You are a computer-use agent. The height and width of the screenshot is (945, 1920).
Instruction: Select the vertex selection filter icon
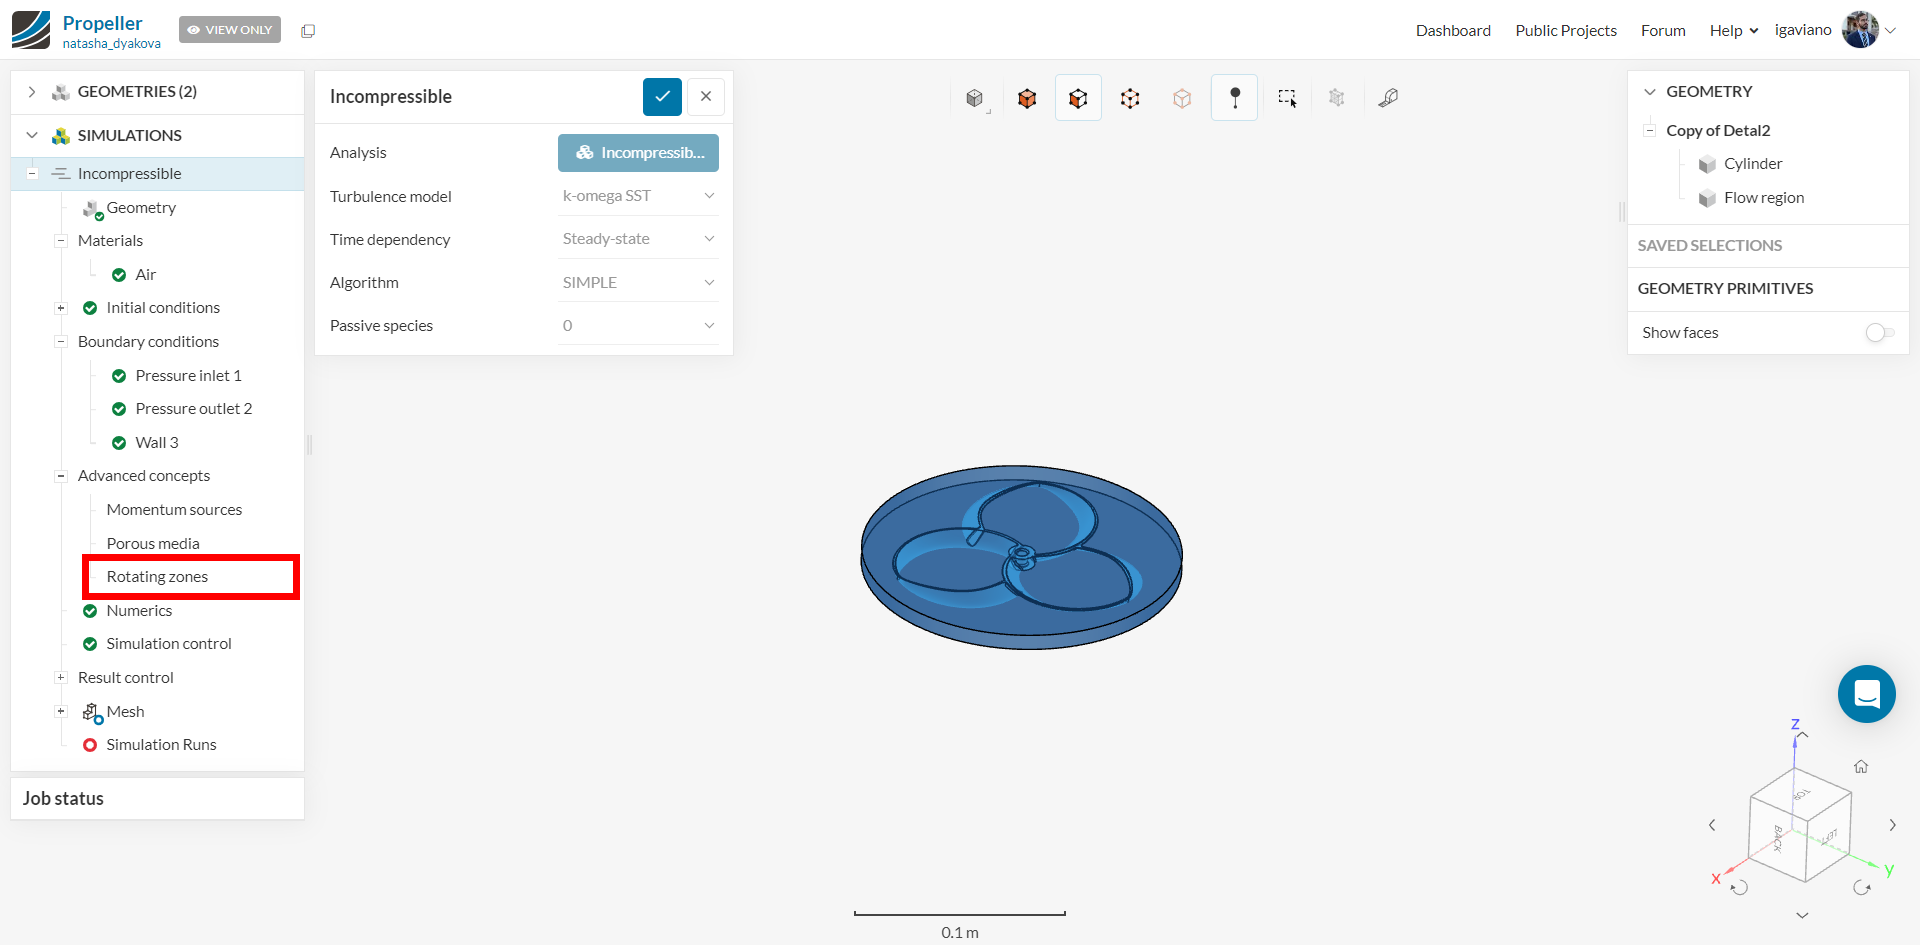coord(1182,97)
